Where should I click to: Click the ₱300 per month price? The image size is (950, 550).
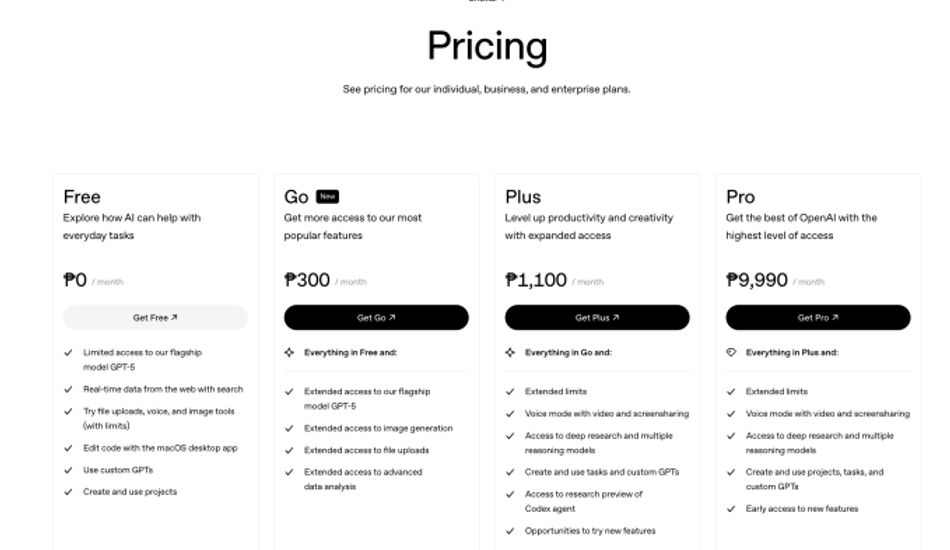307,280
